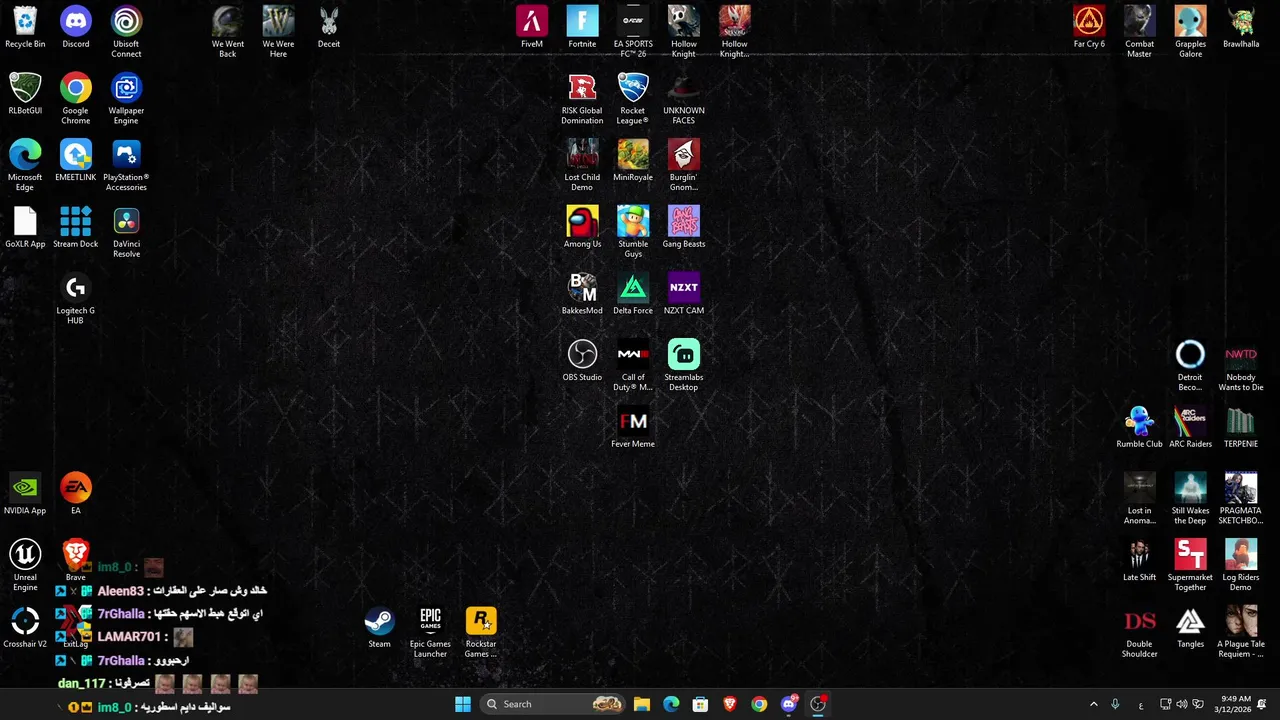Expand the hidden system tray icons

pyautogui.click(x=1093, y=704)
